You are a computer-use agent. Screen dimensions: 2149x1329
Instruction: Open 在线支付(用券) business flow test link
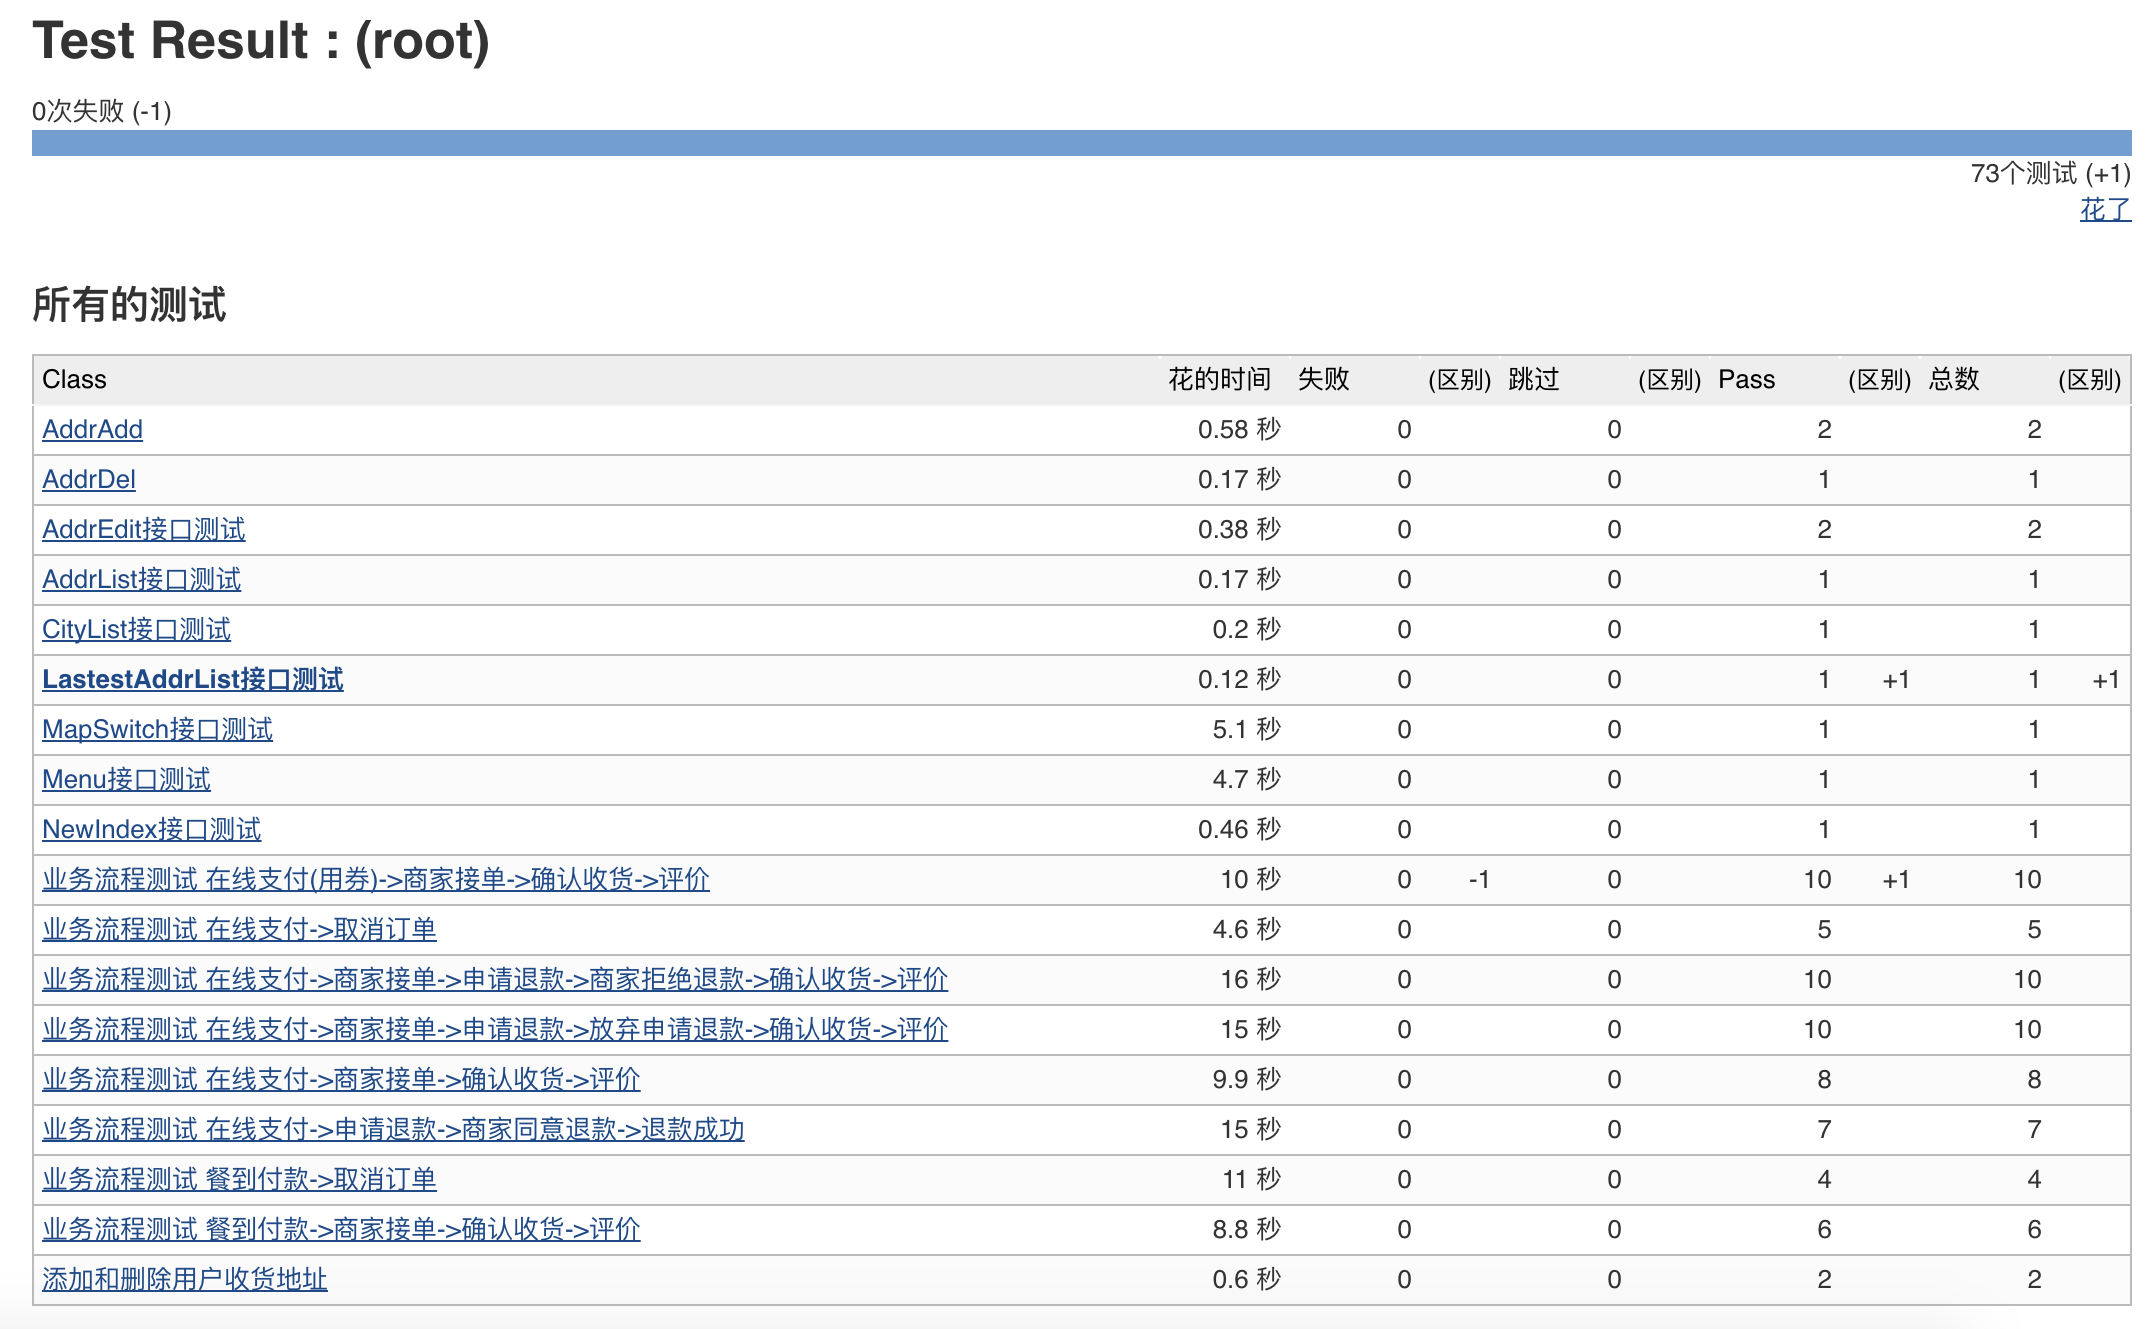375,879
